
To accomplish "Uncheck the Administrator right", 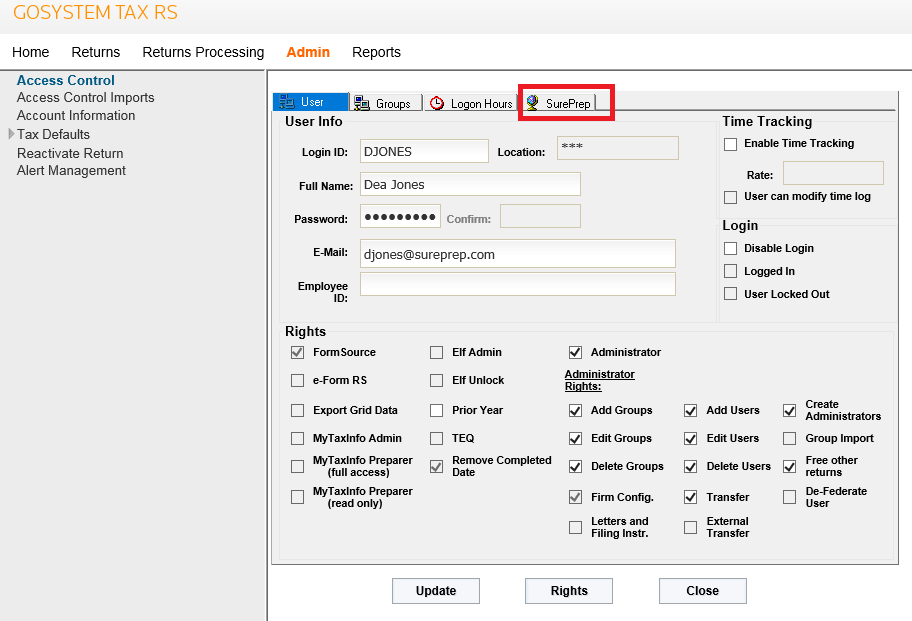I will pos(575,352).
